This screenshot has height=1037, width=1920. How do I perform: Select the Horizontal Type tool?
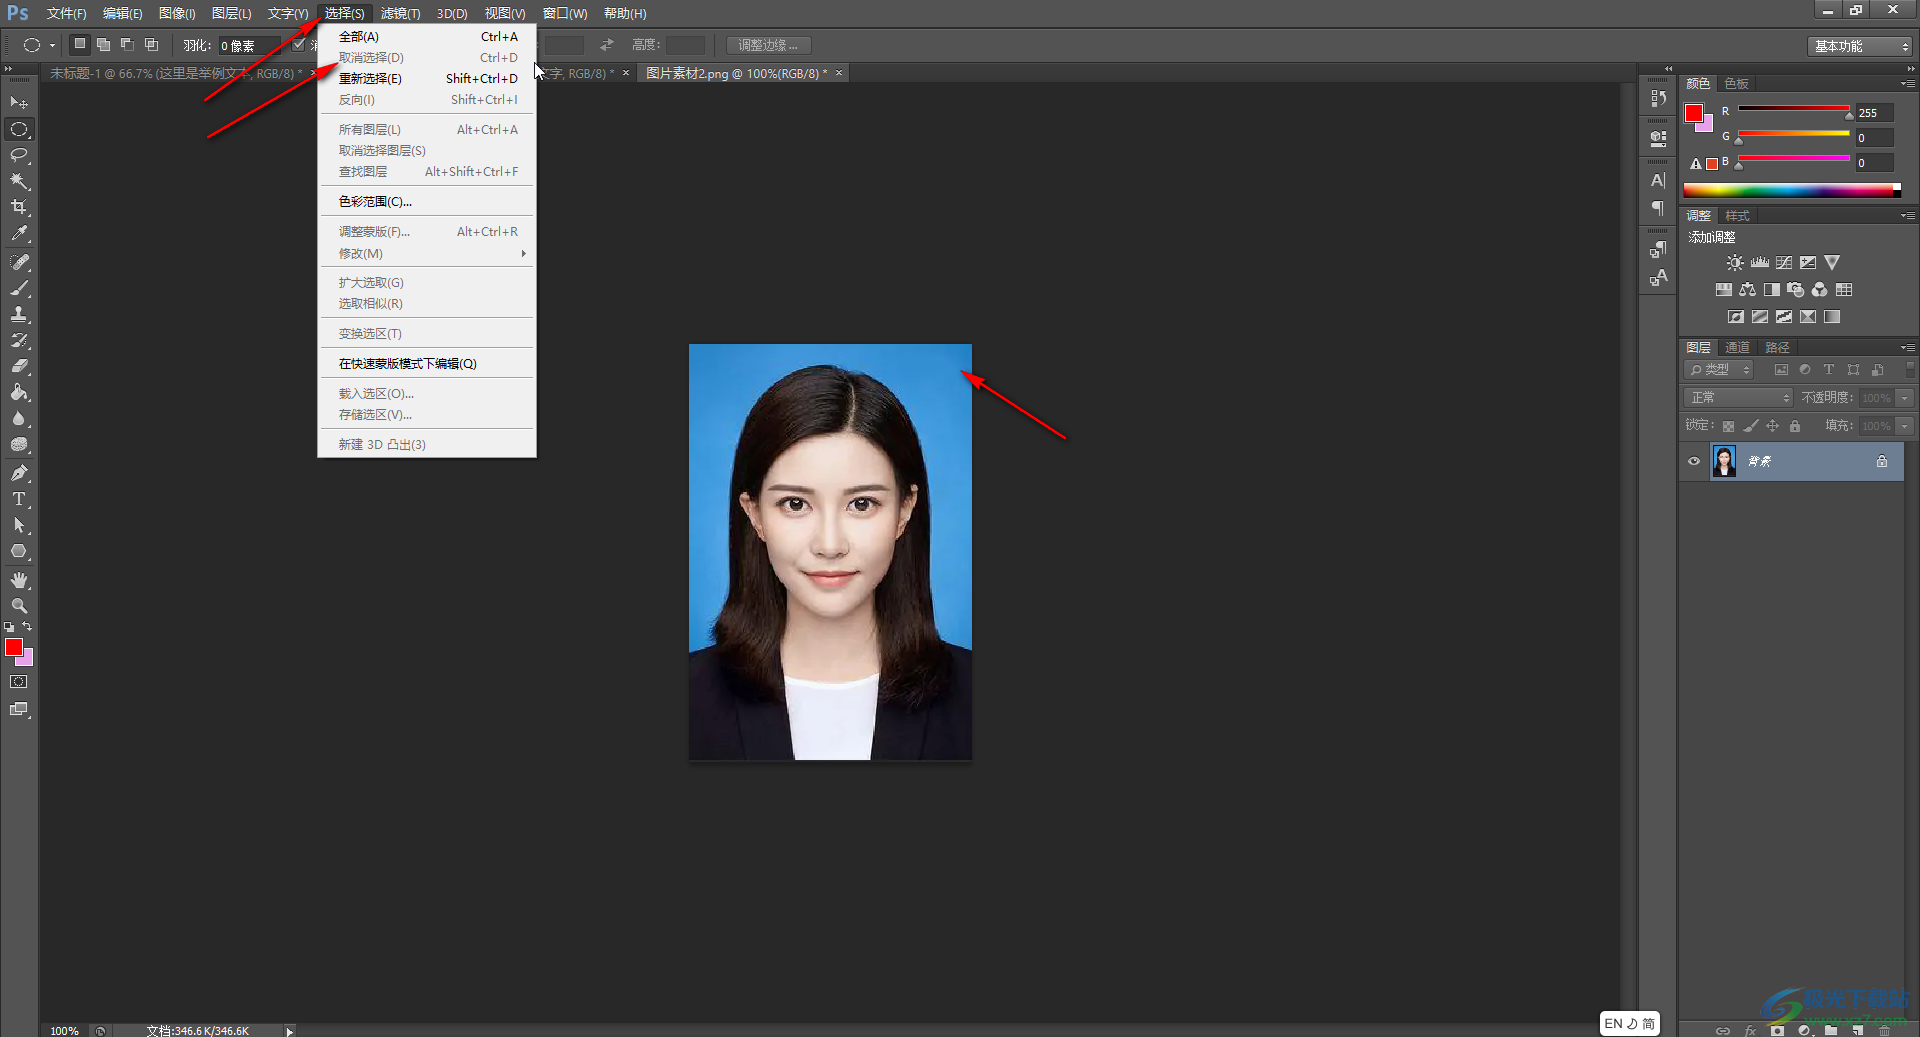pyautogui.click(x=19, y=499)
